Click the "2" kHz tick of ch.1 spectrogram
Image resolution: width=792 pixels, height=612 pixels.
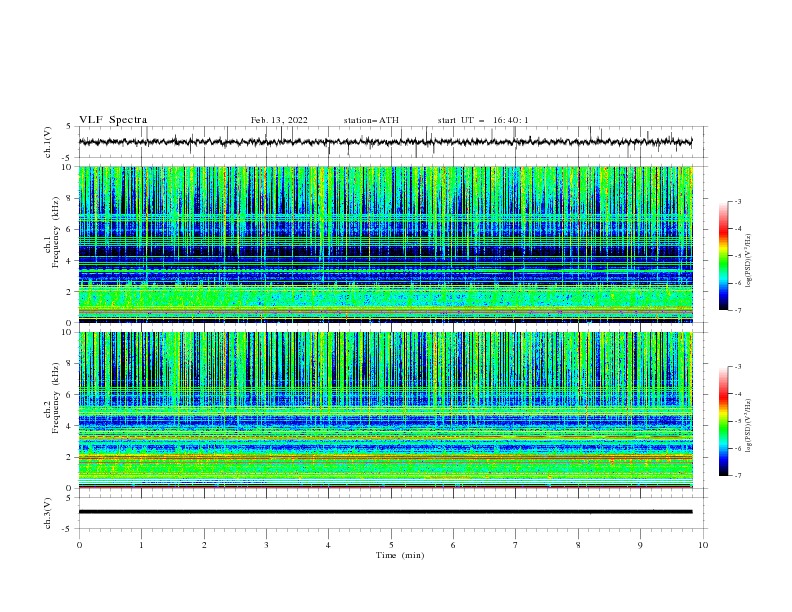(x=69, y=292)
